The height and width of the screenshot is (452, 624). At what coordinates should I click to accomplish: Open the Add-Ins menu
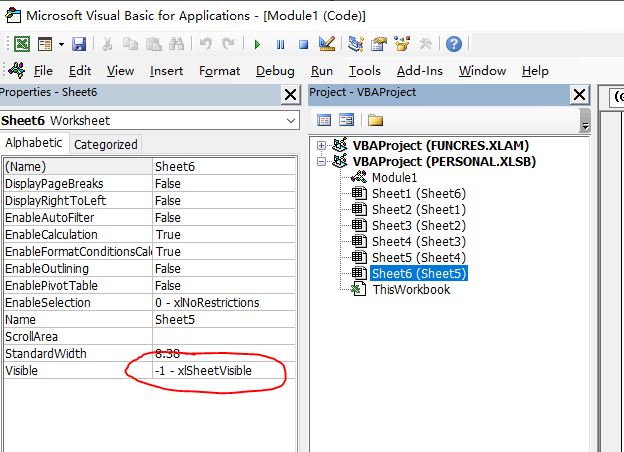419,71
